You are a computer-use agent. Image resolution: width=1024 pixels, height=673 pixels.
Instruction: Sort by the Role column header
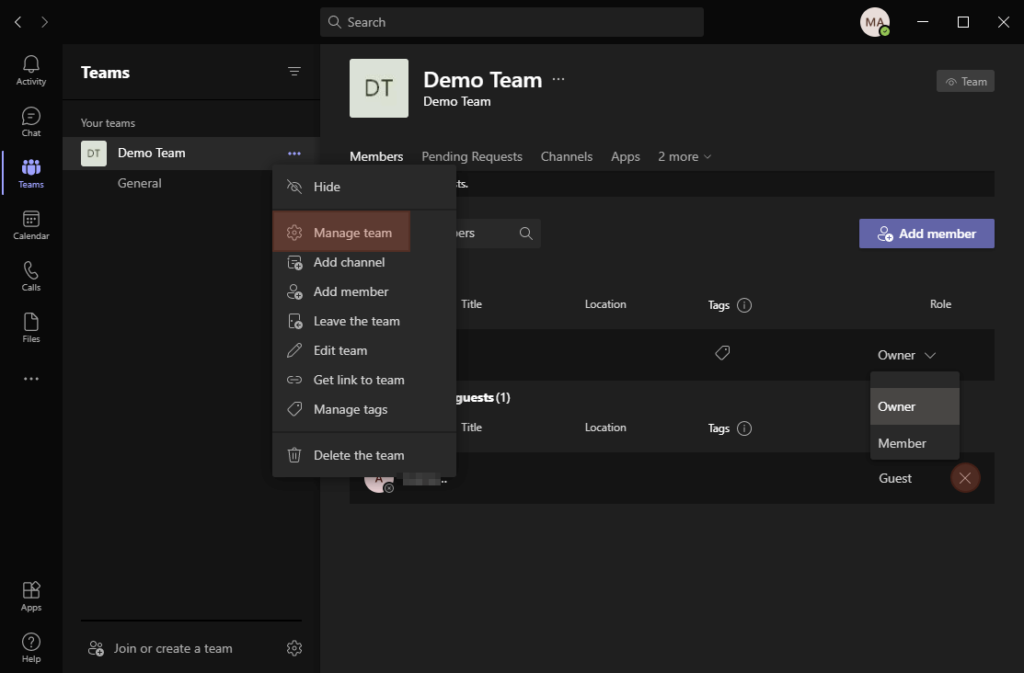pos(940,304)
